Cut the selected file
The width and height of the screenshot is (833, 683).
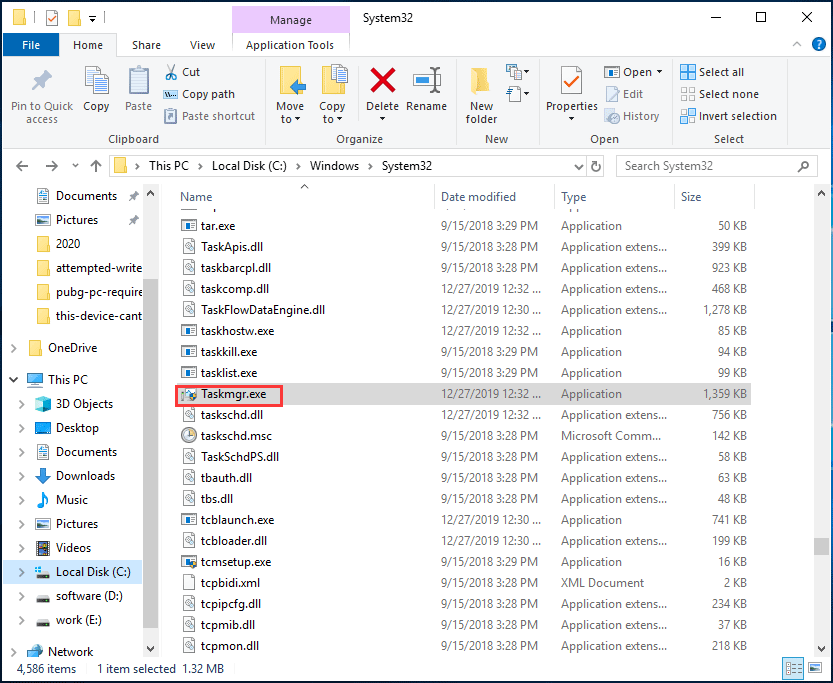pyautogui.click(x=183, y=72)
